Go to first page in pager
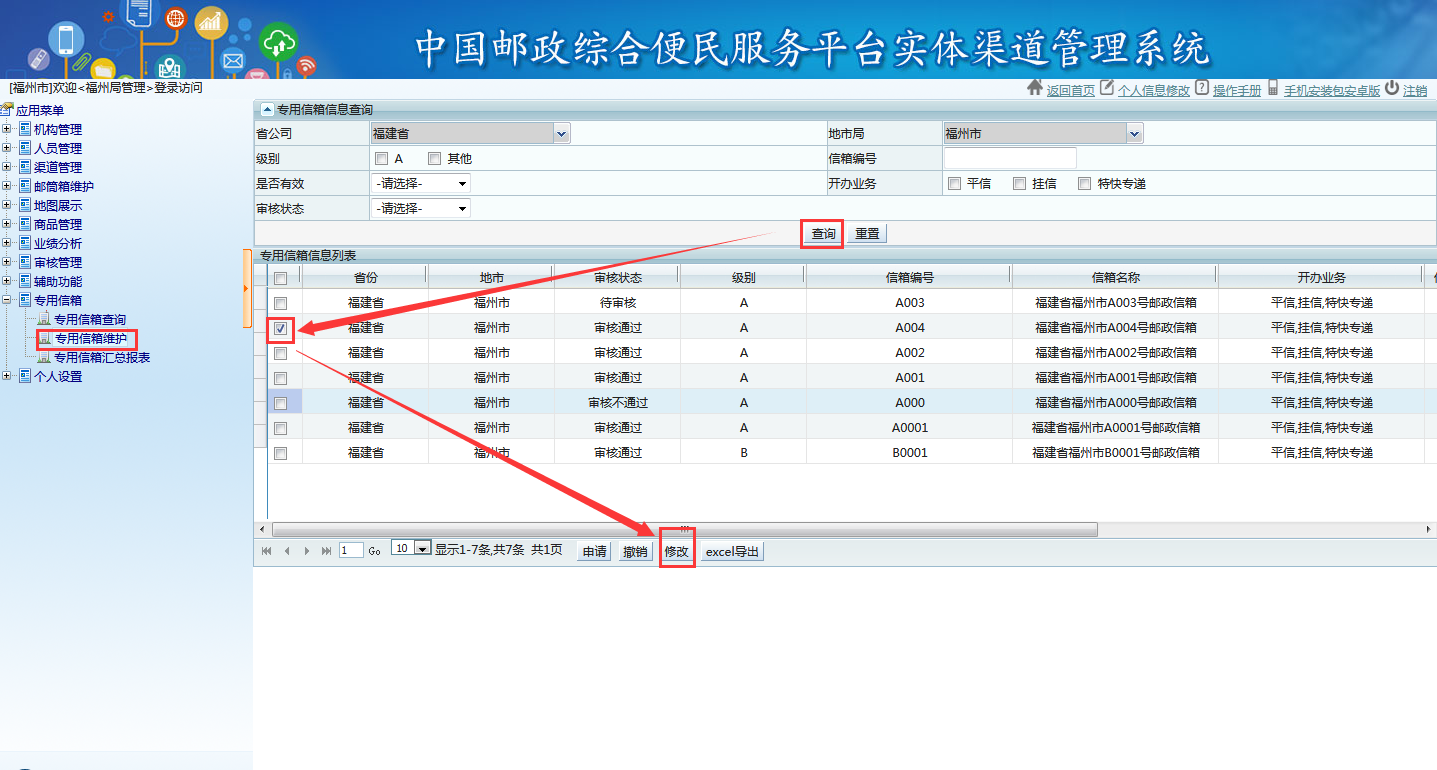 click(266, 551)
